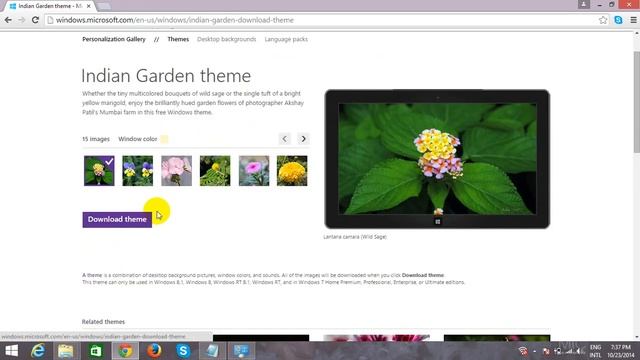Select the purple and yellow pansy thumbnail
This screenshot has width=640, height=360.
click(x=138, y=171)
